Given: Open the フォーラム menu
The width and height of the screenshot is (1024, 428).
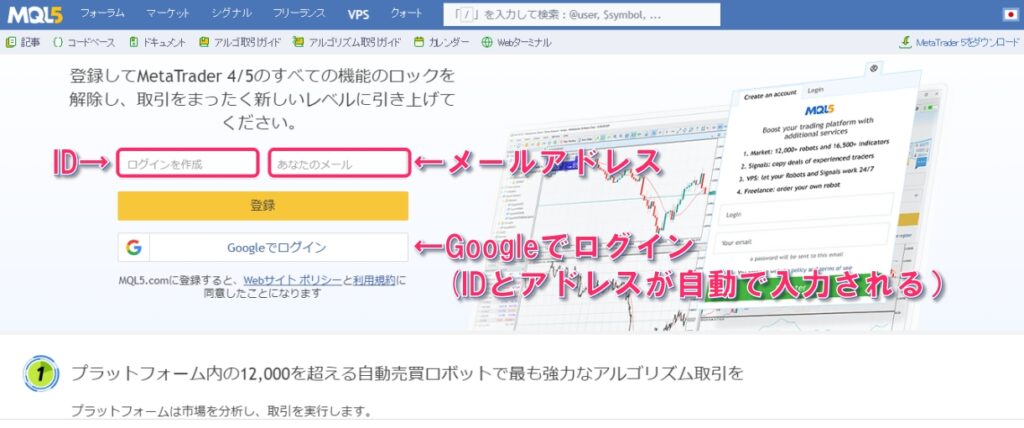Looking at the screenshot, I should click(x=102, y=14).
